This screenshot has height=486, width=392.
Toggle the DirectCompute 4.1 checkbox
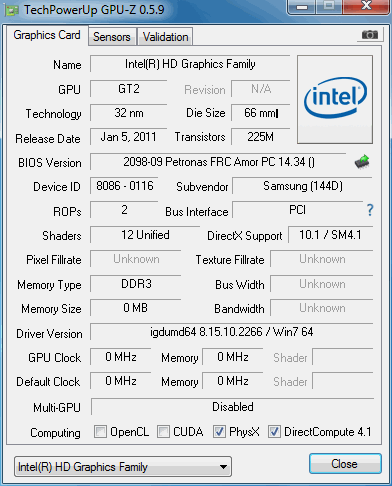tap(274, 431)
